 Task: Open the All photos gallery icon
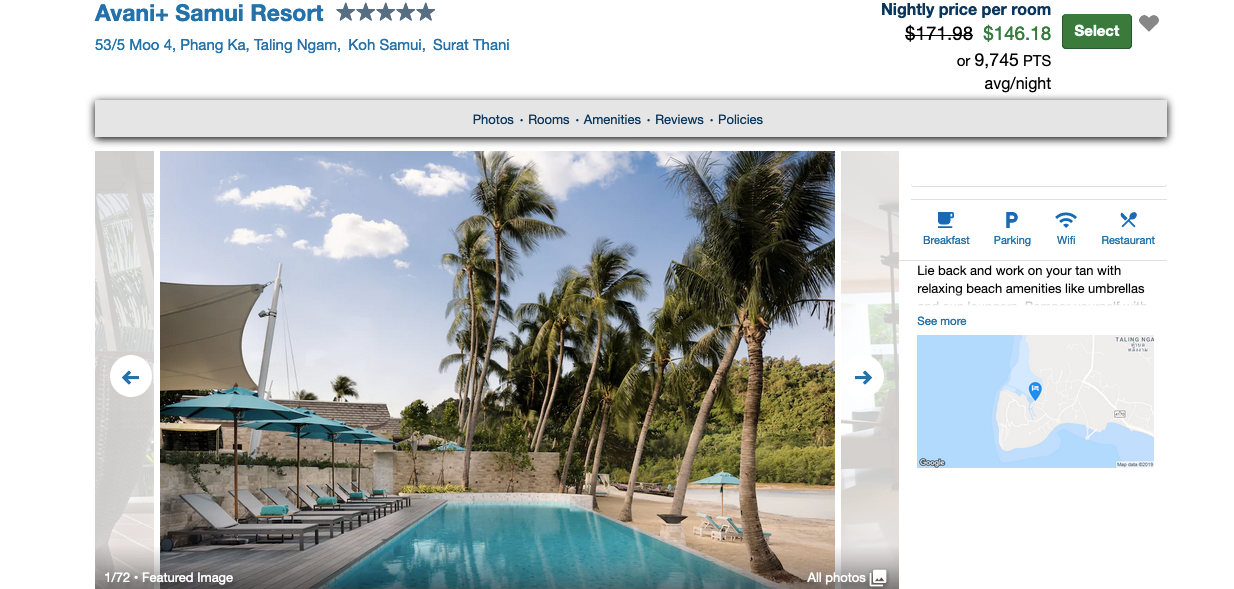click(879, 577)
